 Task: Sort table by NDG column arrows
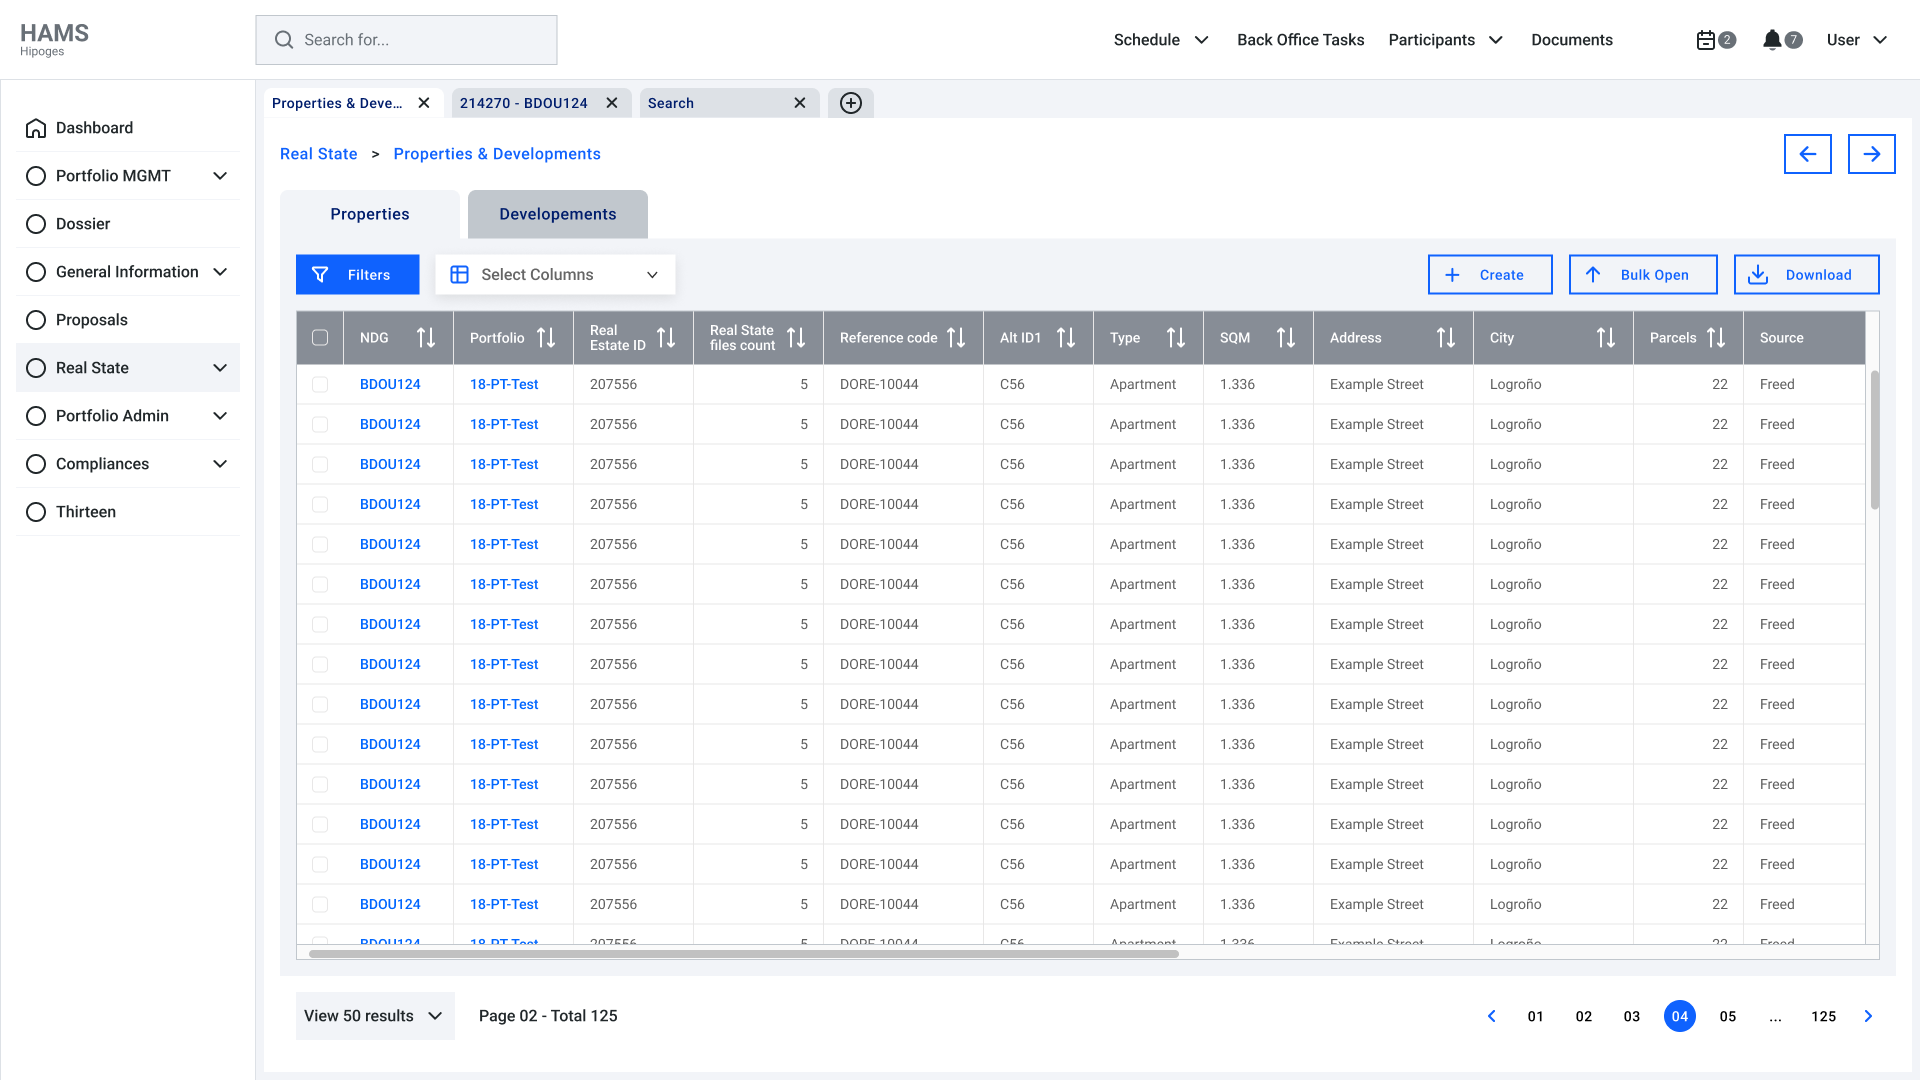(426, 338)
